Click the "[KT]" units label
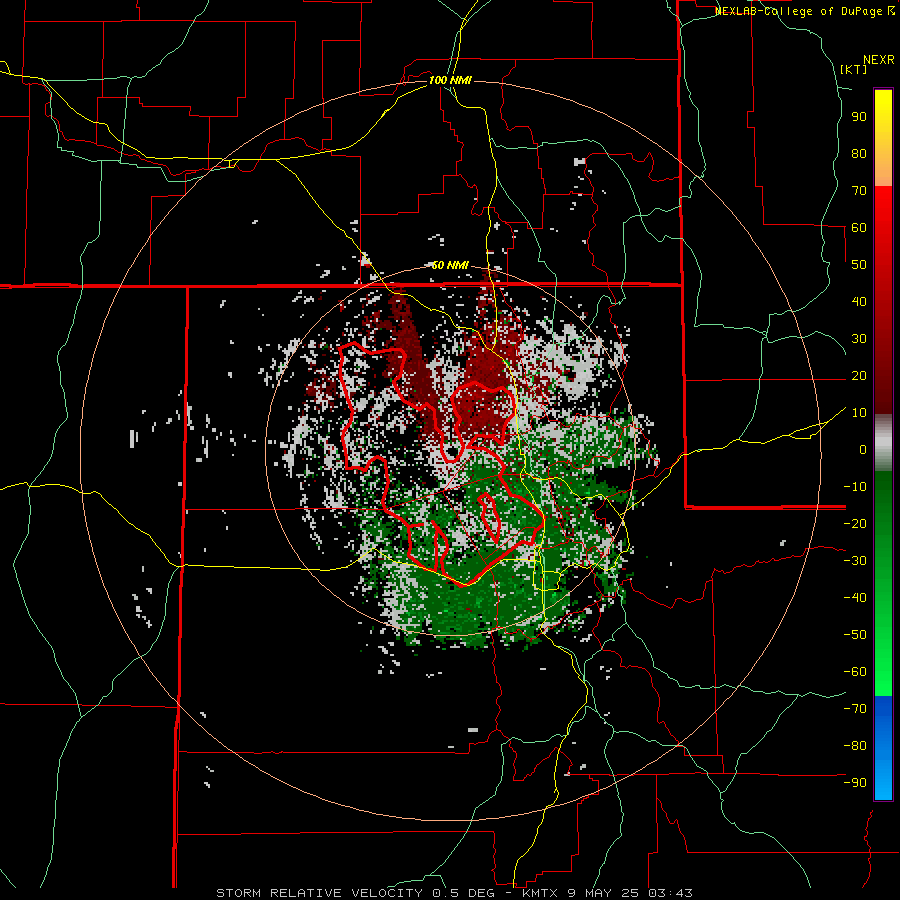This screenshot has height=900, width=900. [854, 69]
